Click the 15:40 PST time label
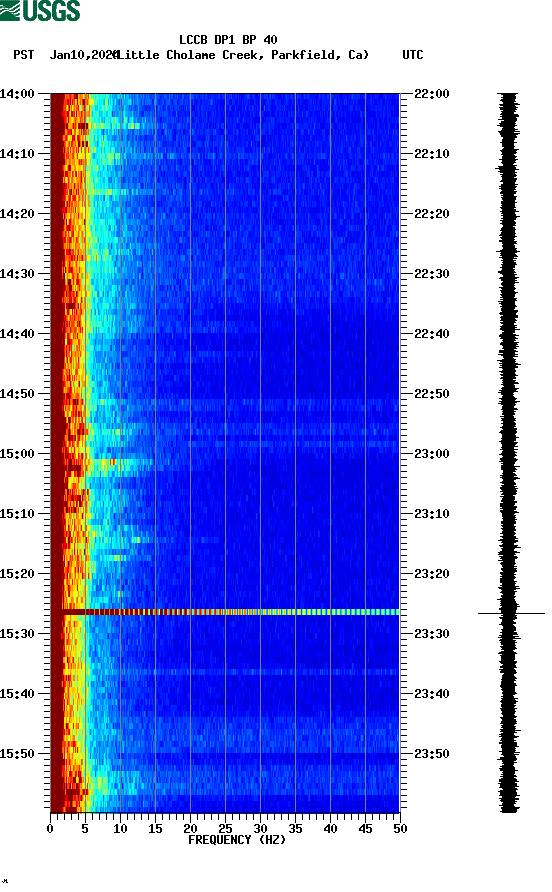The image size is (552, 892). pos(17,694)
